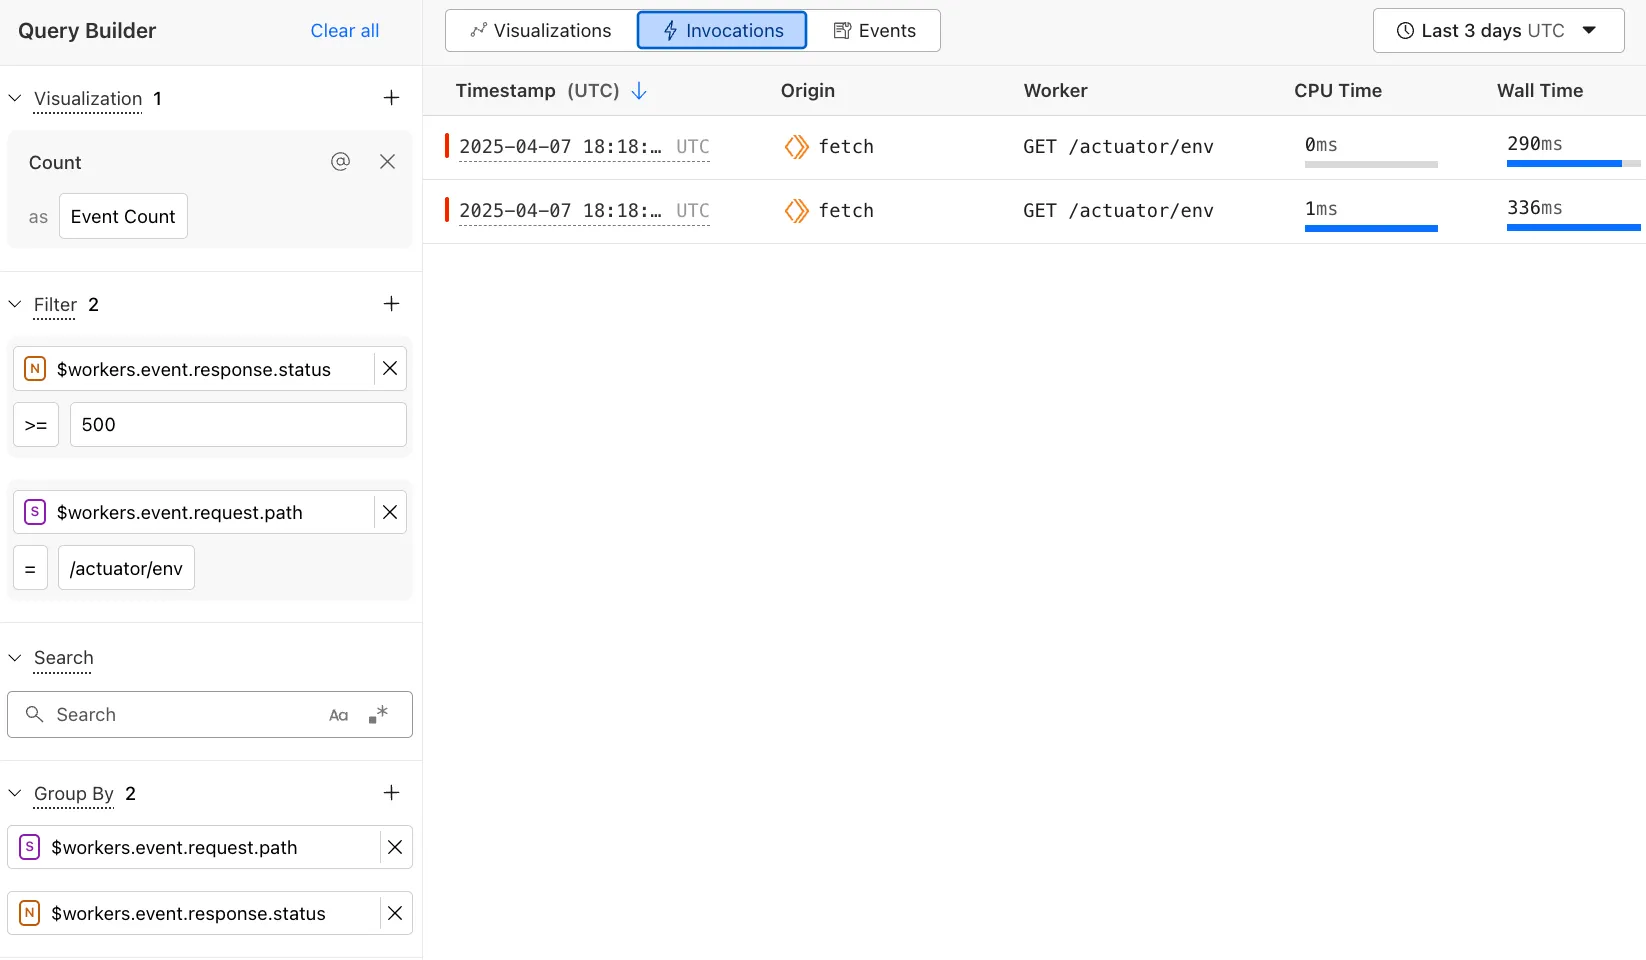
Task: Collapse the Filter section
Action: pos(14,304)
